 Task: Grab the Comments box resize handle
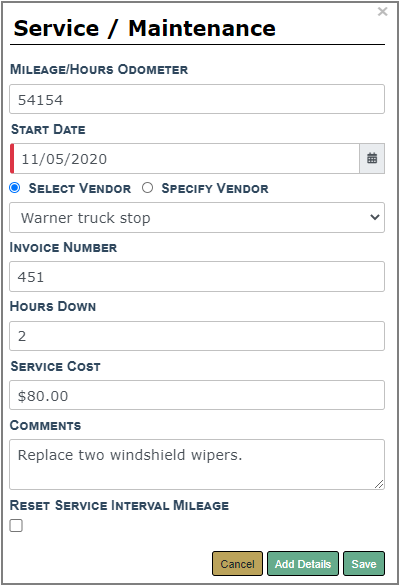pyautogui.click(x=379, y=484)
